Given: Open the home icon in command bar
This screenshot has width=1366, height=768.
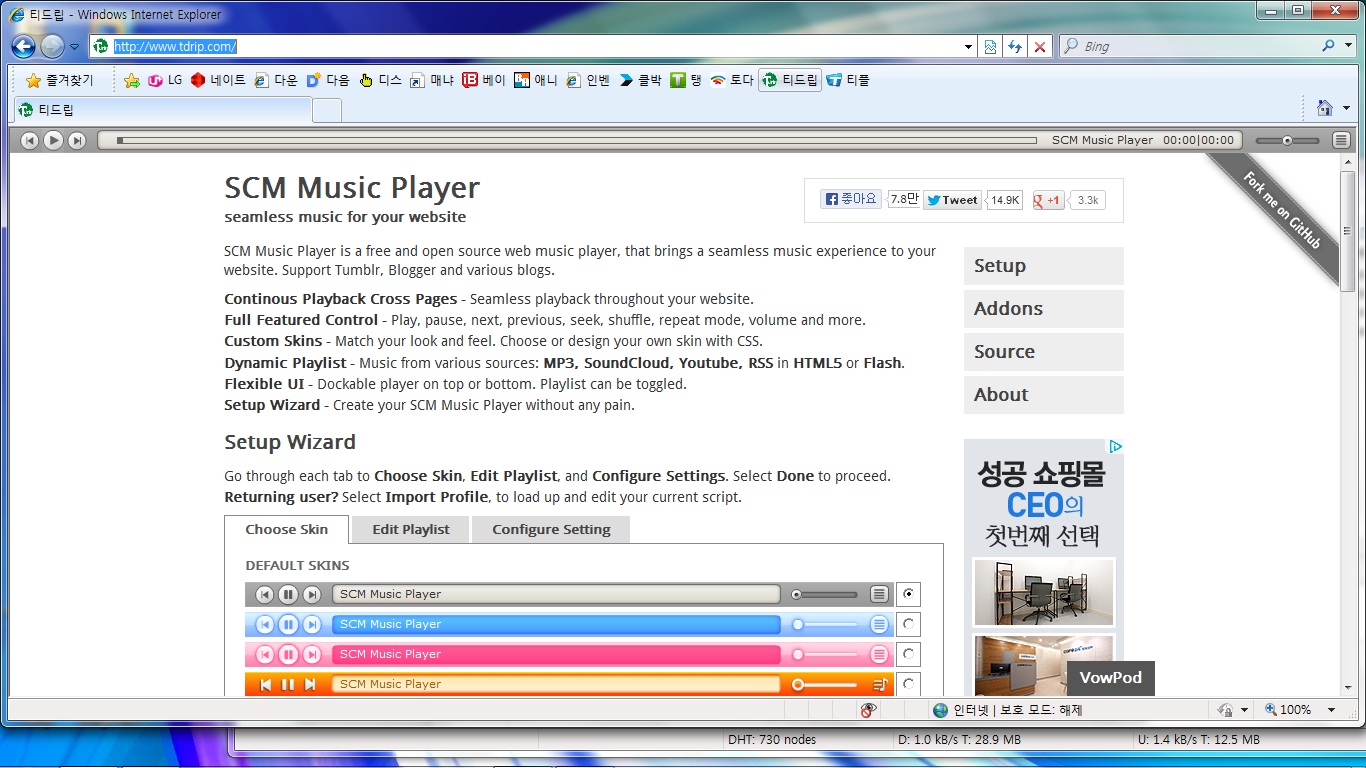Looking at the screenshot, I should pos(1325,108).
